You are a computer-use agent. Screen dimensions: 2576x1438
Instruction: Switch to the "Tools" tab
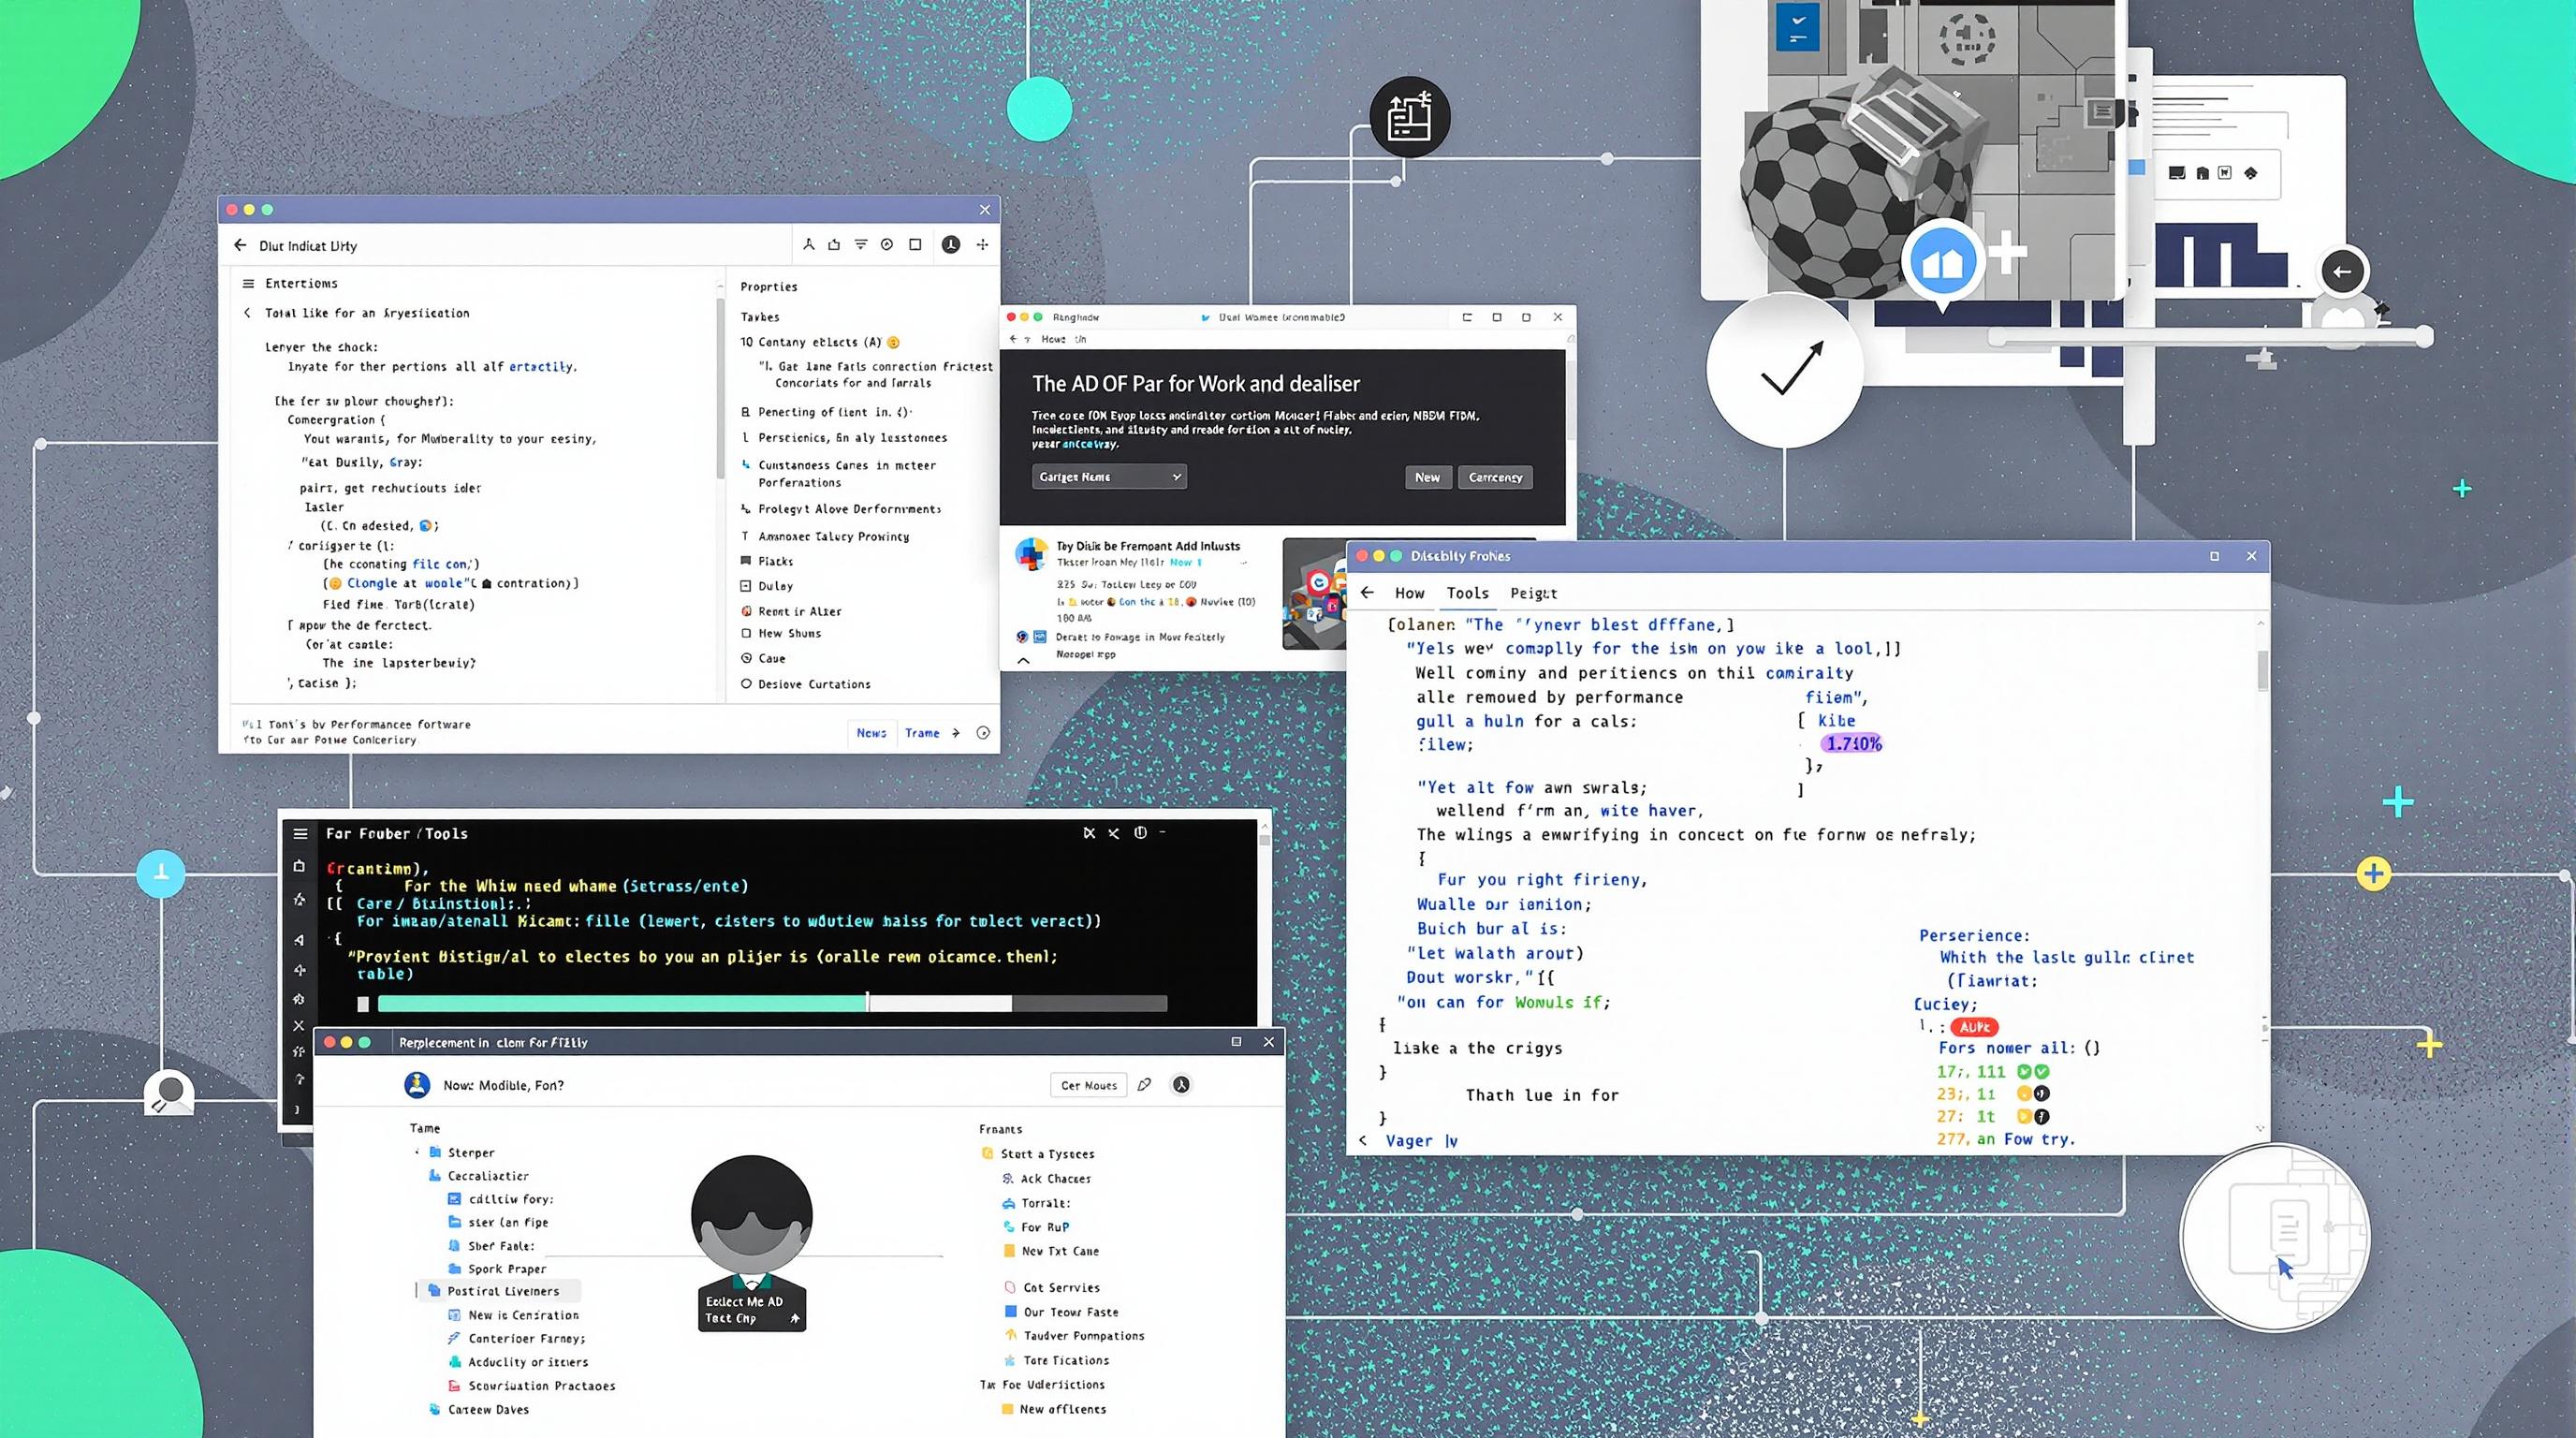(1468, 593)
